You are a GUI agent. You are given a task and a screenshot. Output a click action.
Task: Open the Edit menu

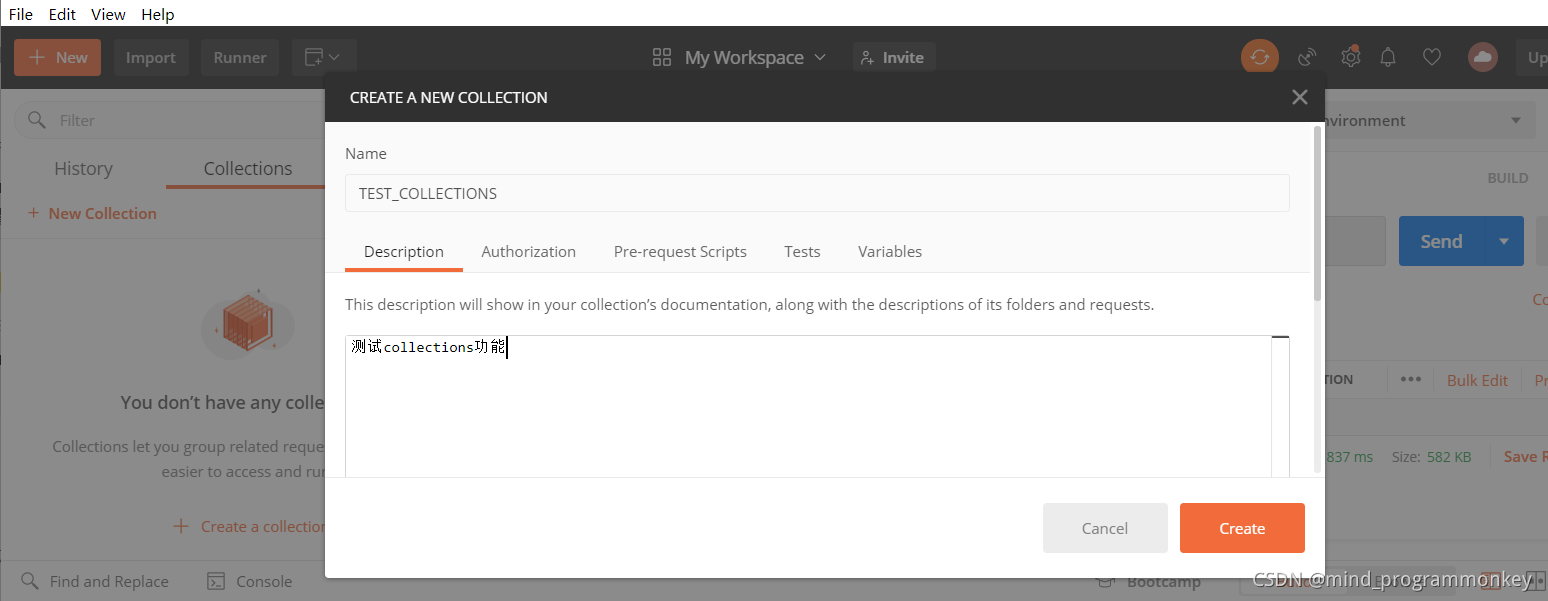[x=62, y=14]
